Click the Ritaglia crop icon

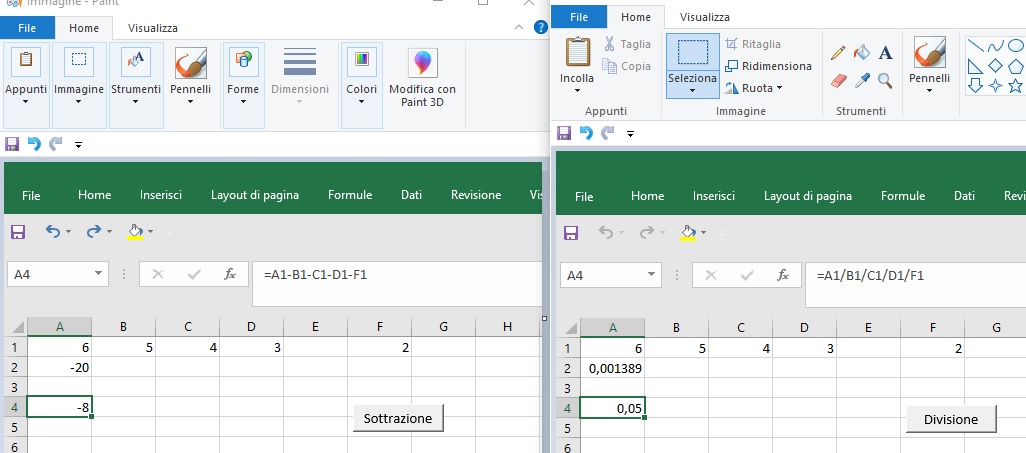pos(732,44)
